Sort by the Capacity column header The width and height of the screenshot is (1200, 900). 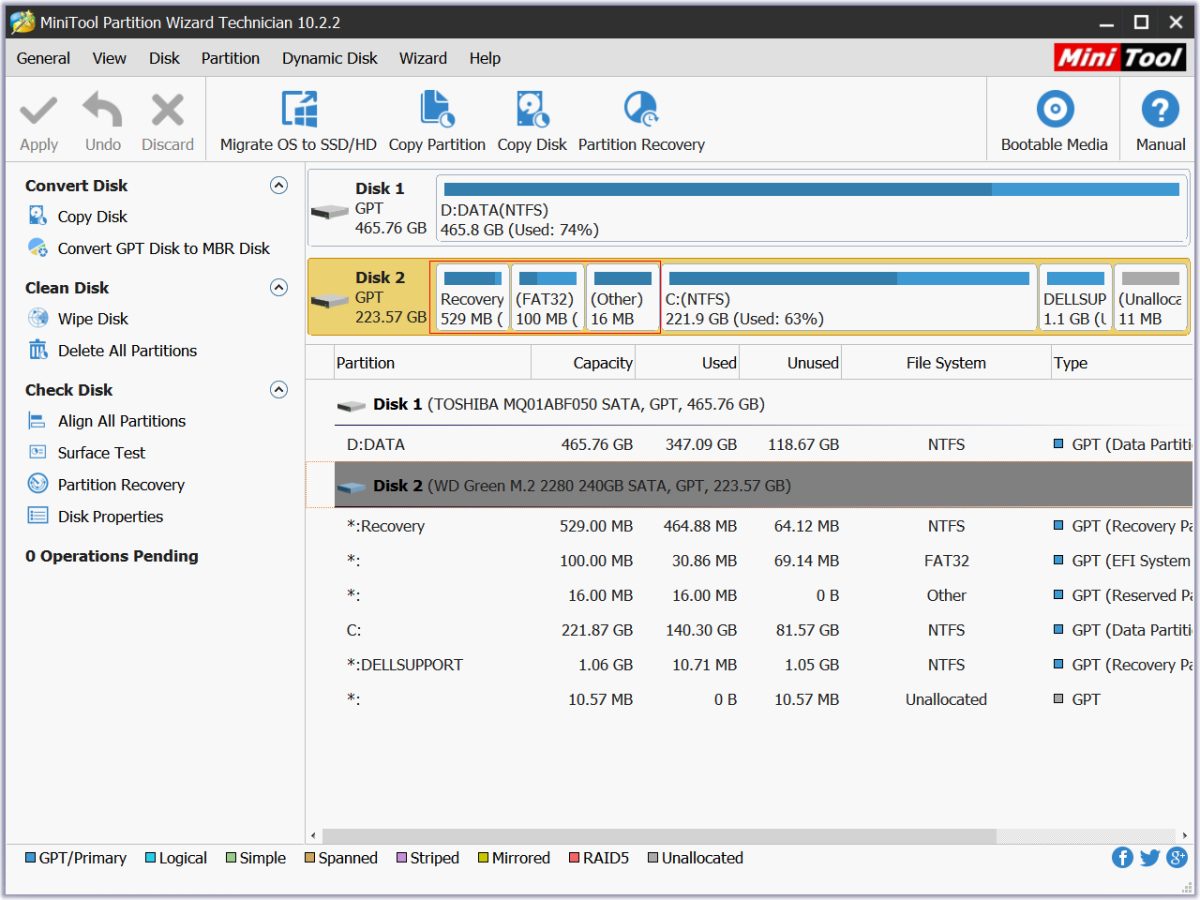tap(585, 363)
